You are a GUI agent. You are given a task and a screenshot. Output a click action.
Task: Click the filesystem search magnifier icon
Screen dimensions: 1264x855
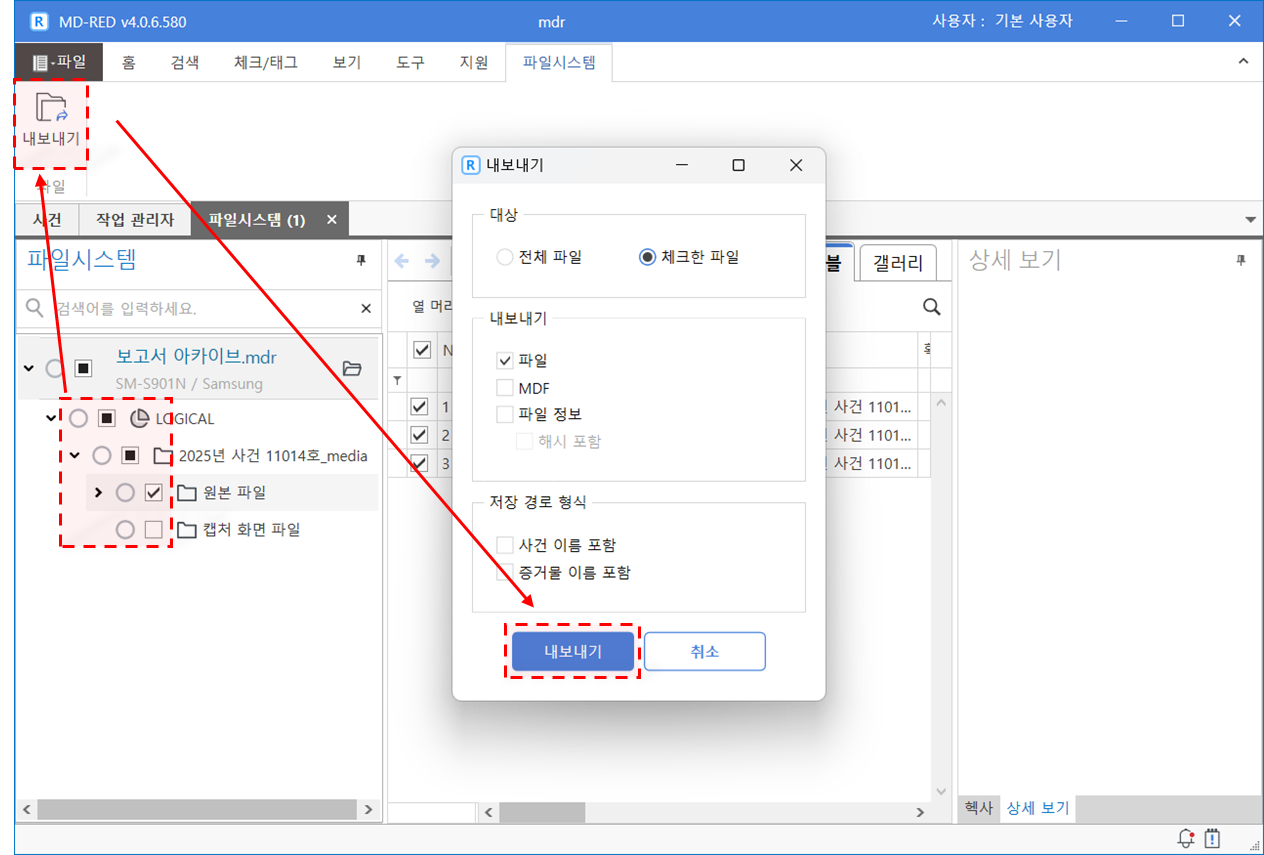(x=35, y=308)
